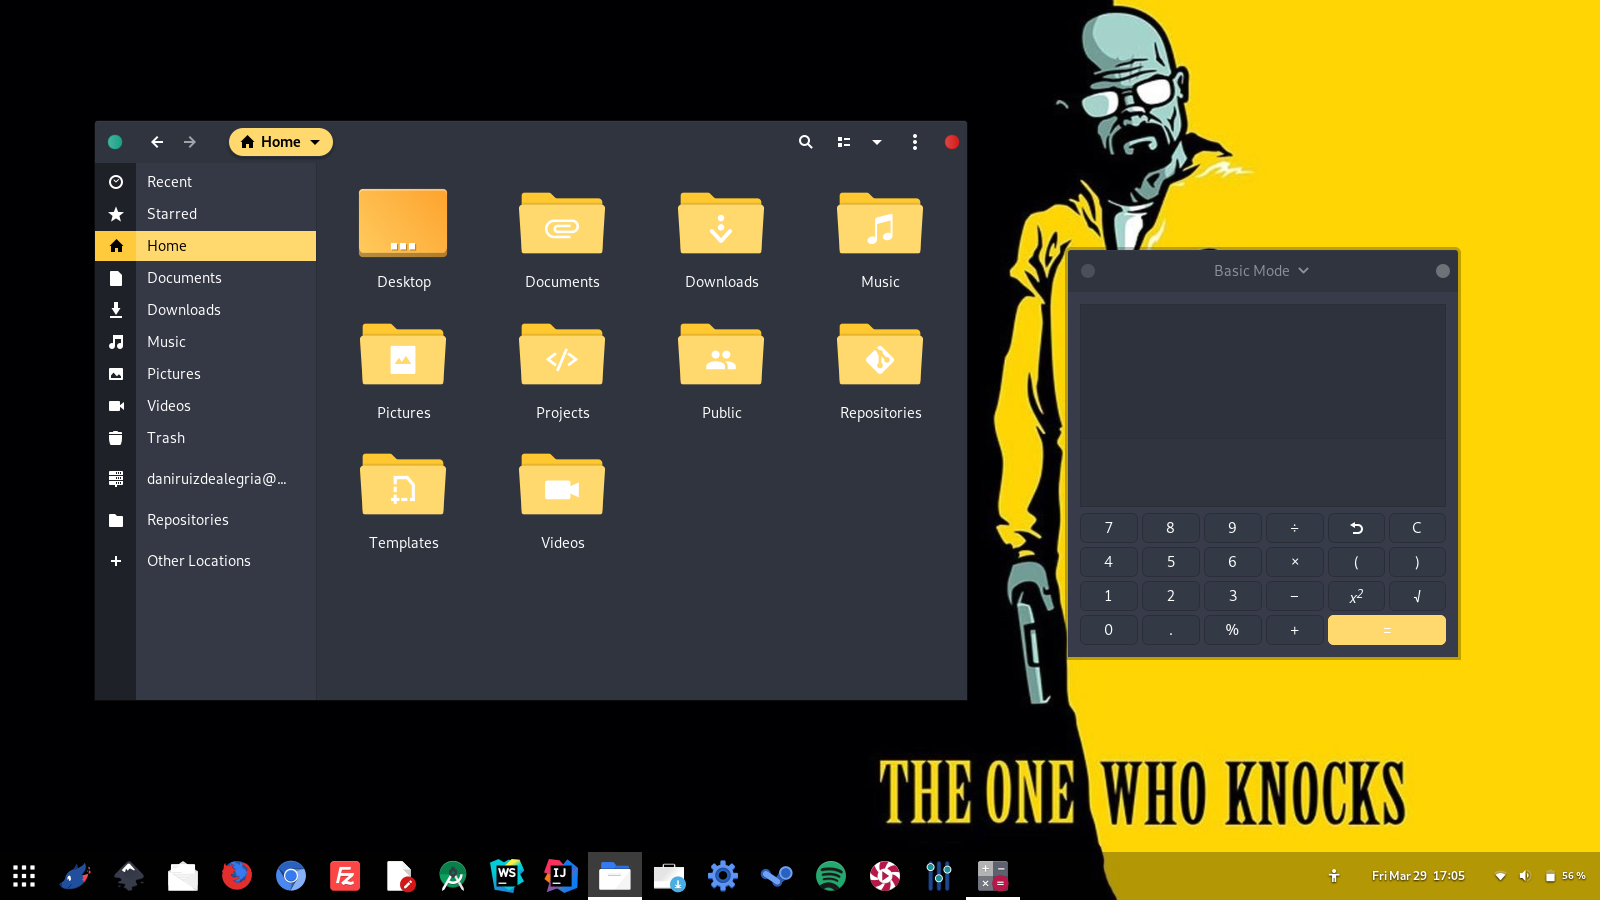
Task: Open the file manager three-dot menu
Action: point(915,142)
